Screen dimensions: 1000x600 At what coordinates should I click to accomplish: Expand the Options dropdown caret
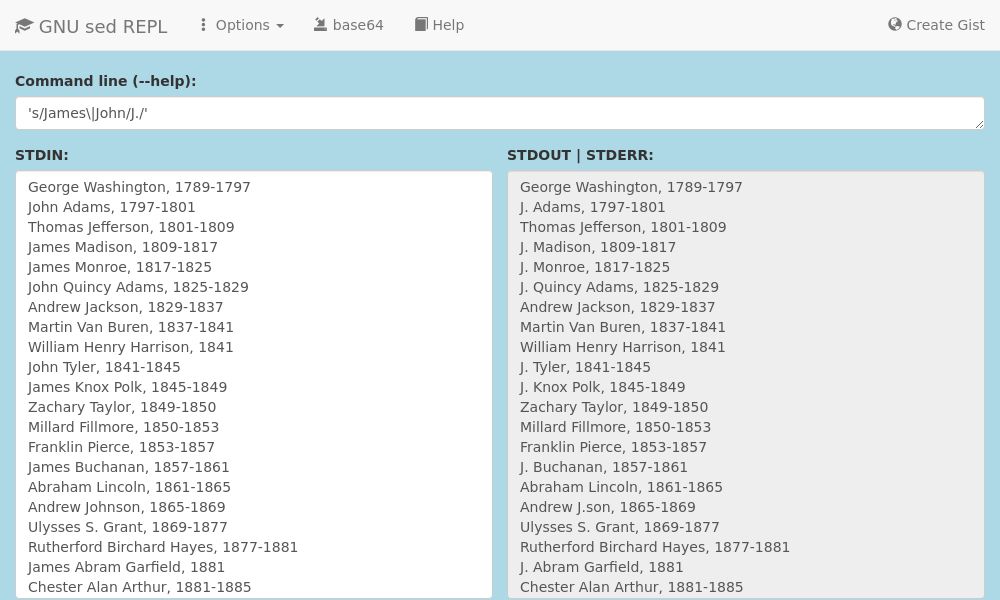[x=280, y=26]
